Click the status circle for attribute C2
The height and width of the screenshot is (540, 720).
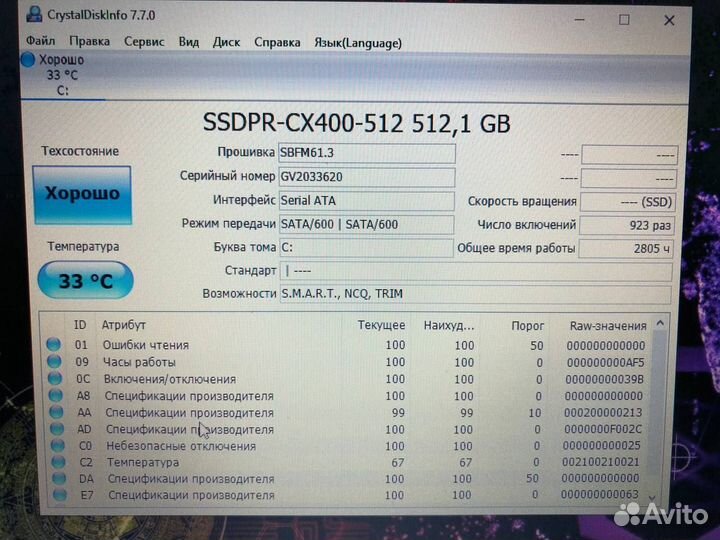pos(58,461)
